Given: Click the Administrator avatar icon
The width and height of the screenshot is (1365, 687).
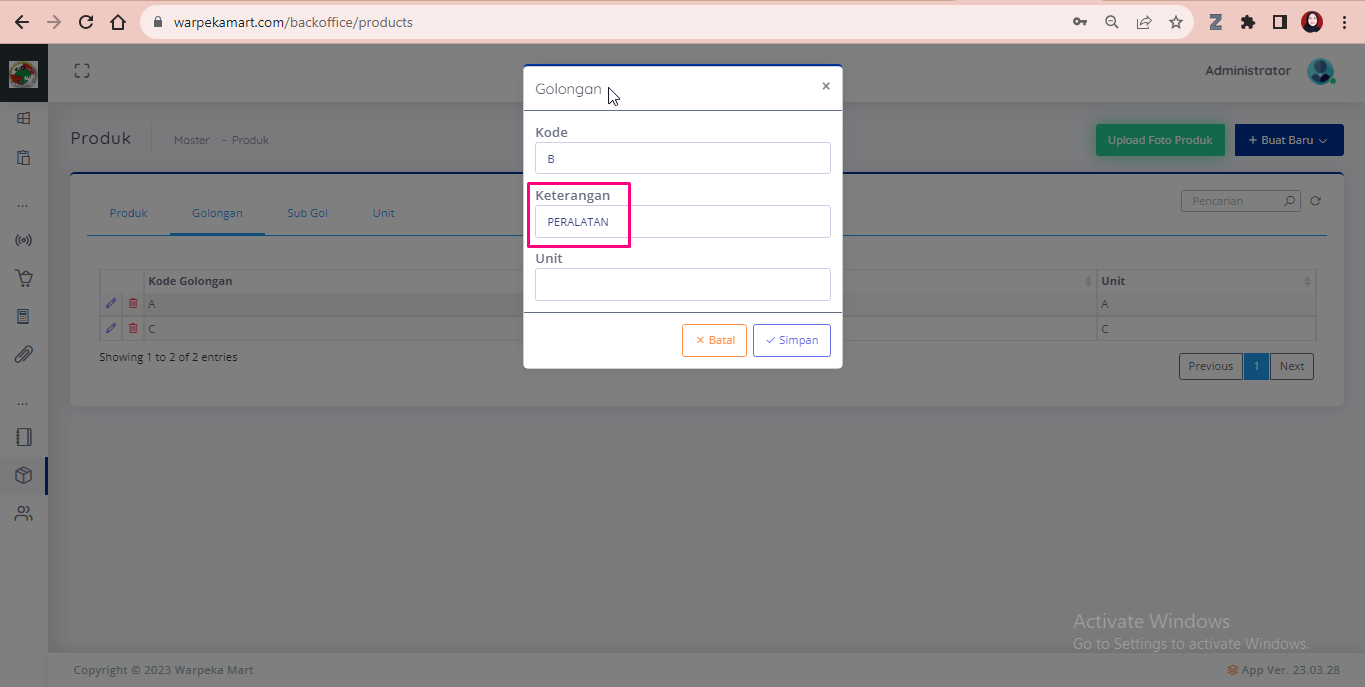Looking at the screenshot, I should pyautogui.click(x=1321, y=71).
